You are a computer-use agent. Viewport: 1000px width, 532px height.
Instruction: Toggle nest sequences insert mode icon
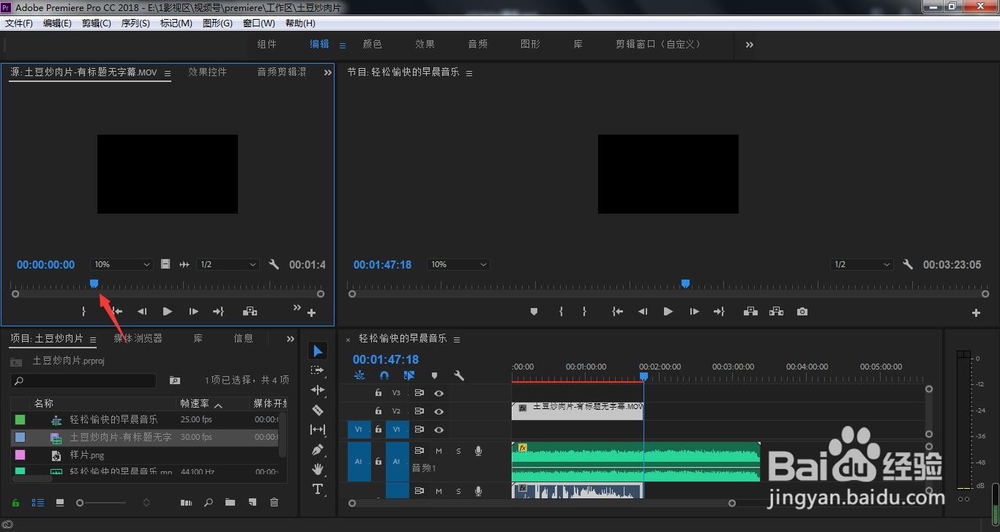point(360,376)
